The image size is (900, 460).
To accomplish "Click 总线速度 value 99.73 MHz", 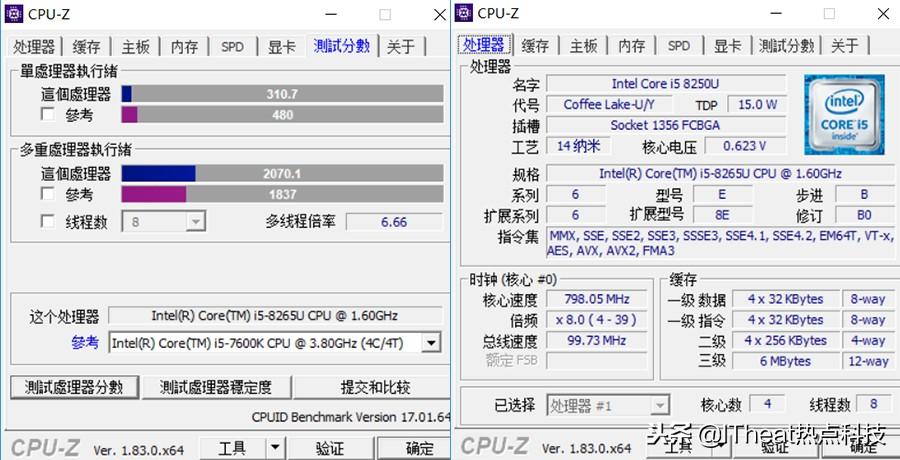I will pyautogui.click(x=596, y=341).
